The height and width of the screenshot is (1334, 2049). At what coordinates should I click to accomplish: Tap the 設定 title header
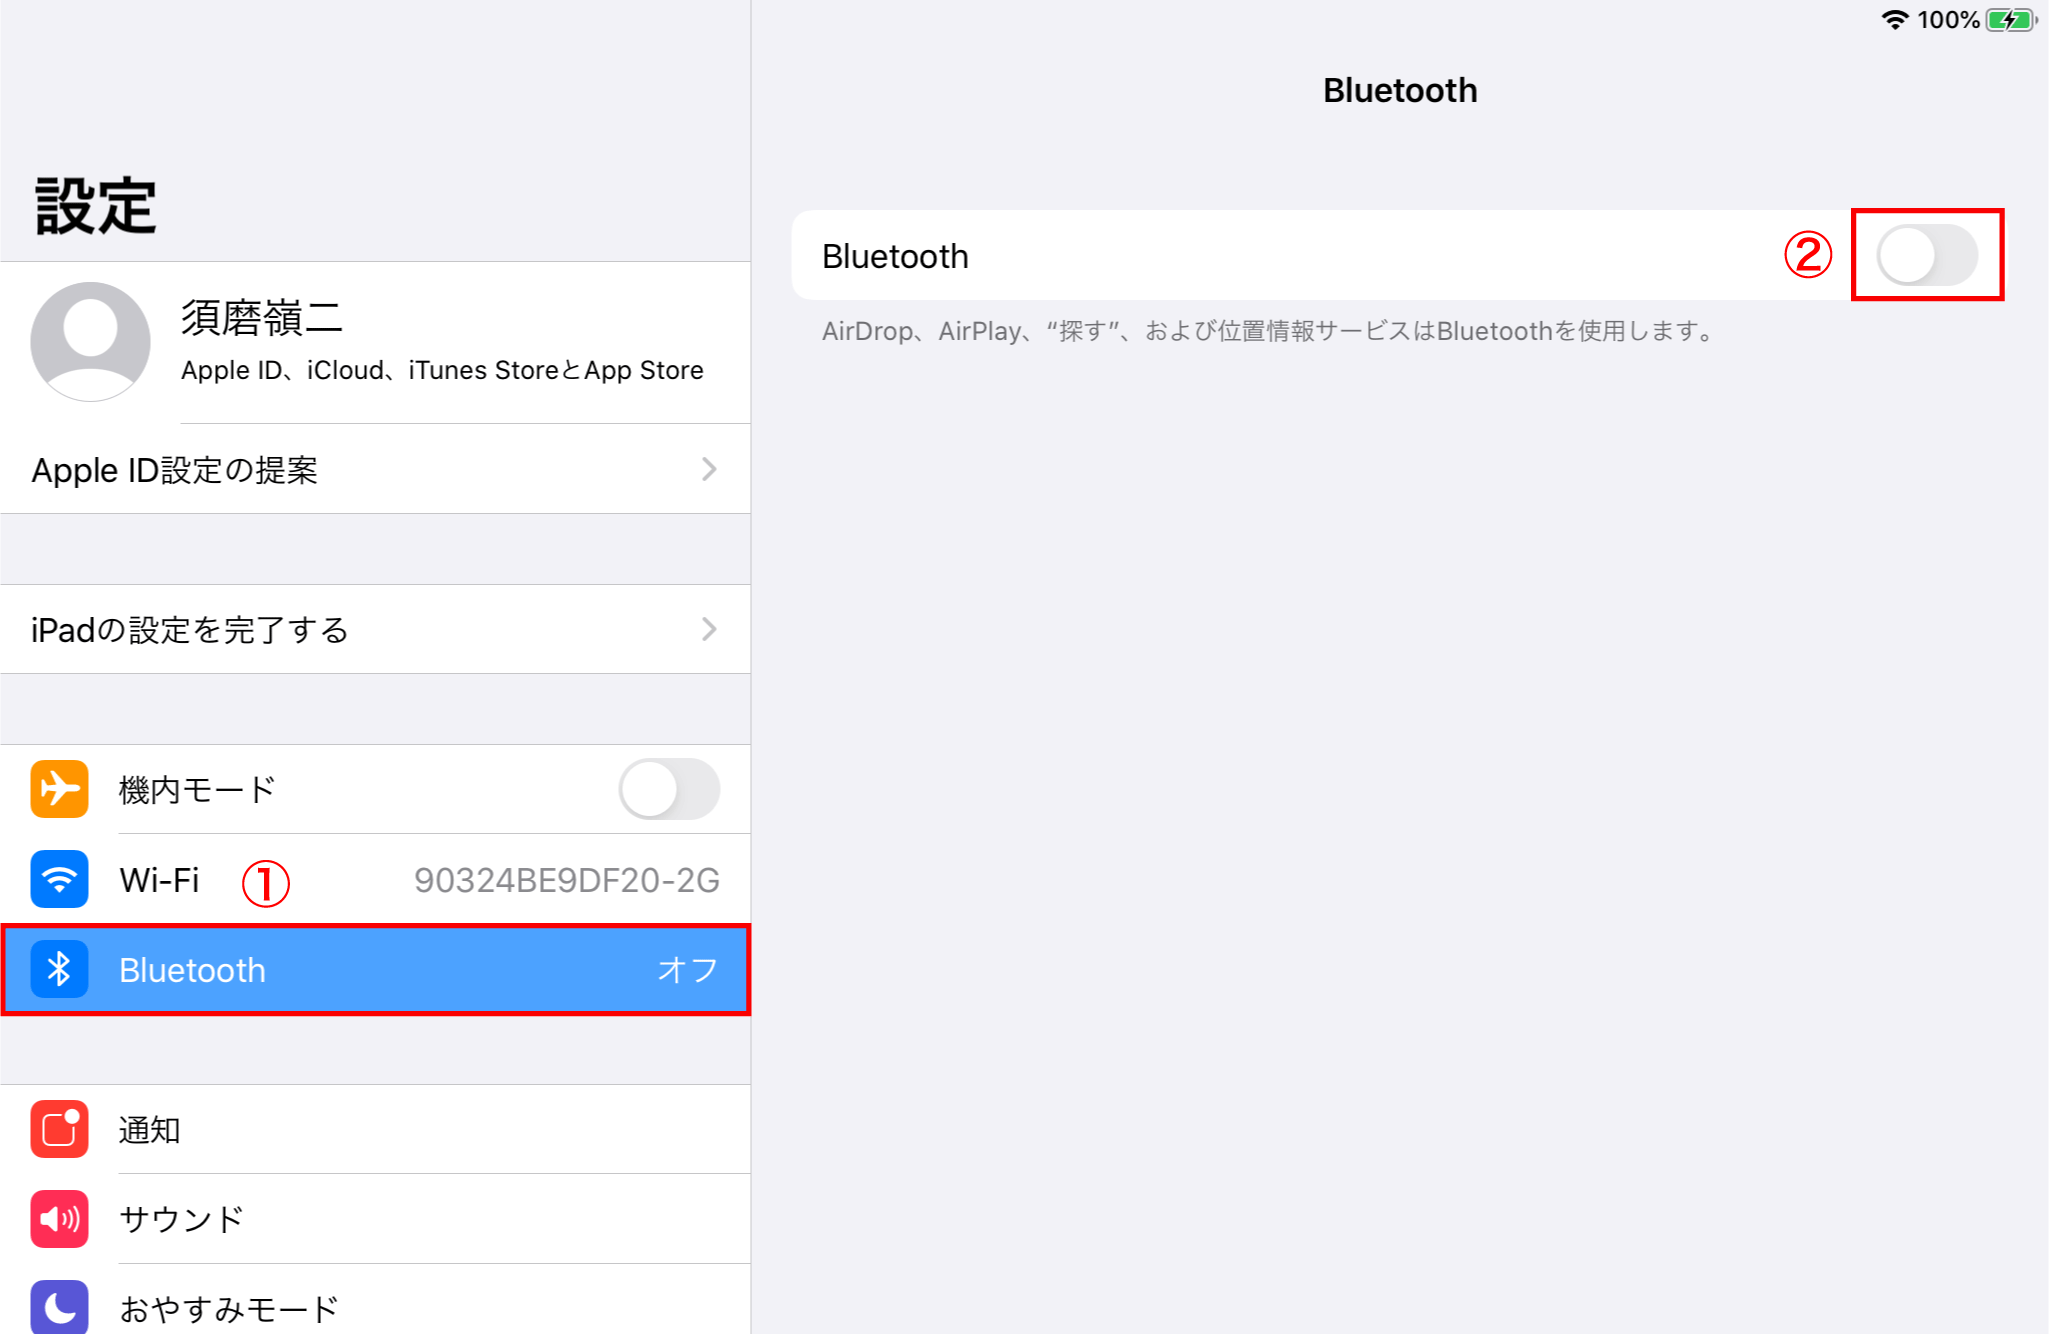click(96, 207)
